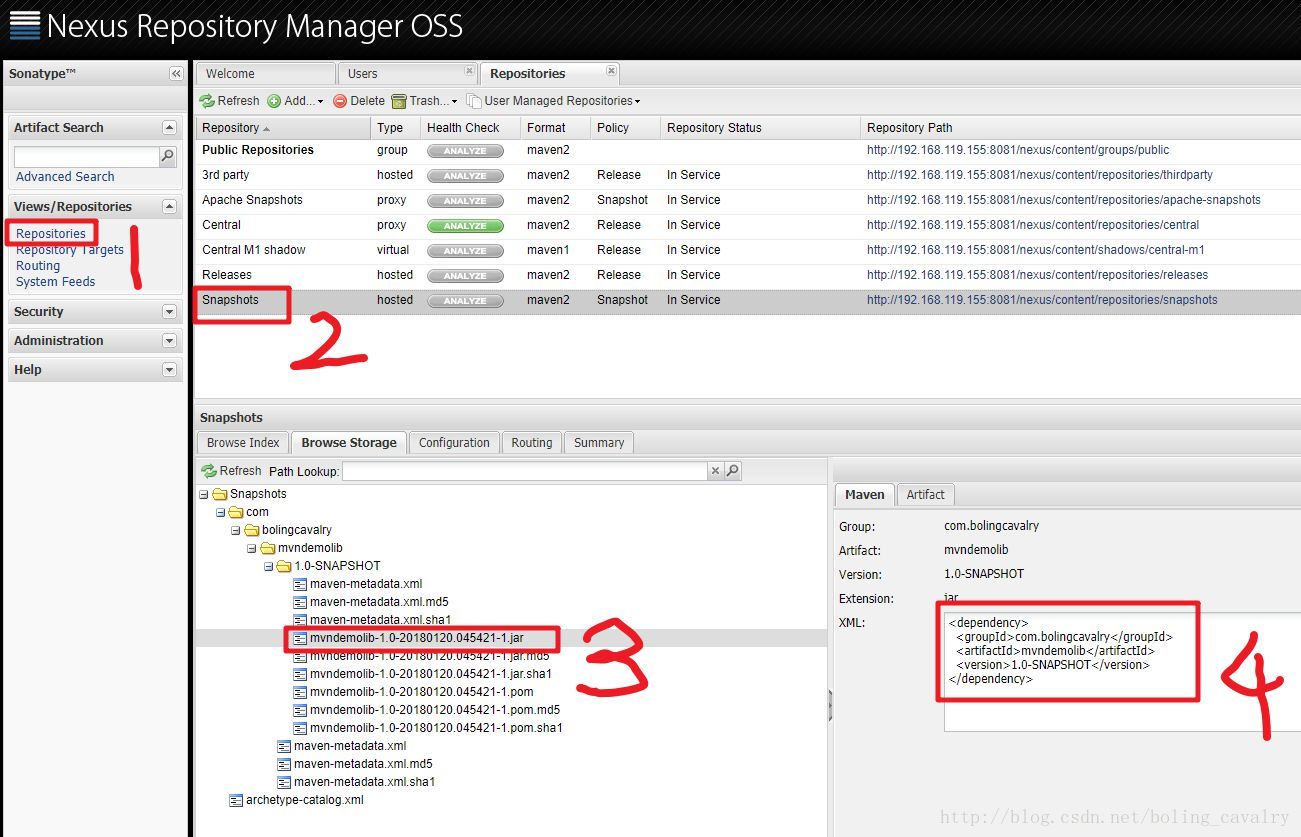The width and height of the screenshot is (1301, 837).
Task: Clear the Path Lookup field with X icon
Action: point(715,470)
